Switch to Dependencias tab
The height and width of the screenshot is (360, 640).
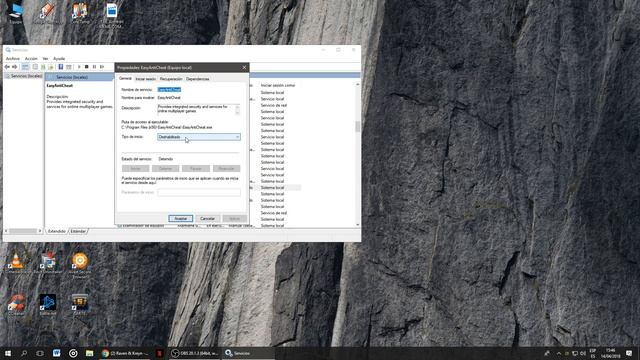pyautogui.click(x=198, y=79)
